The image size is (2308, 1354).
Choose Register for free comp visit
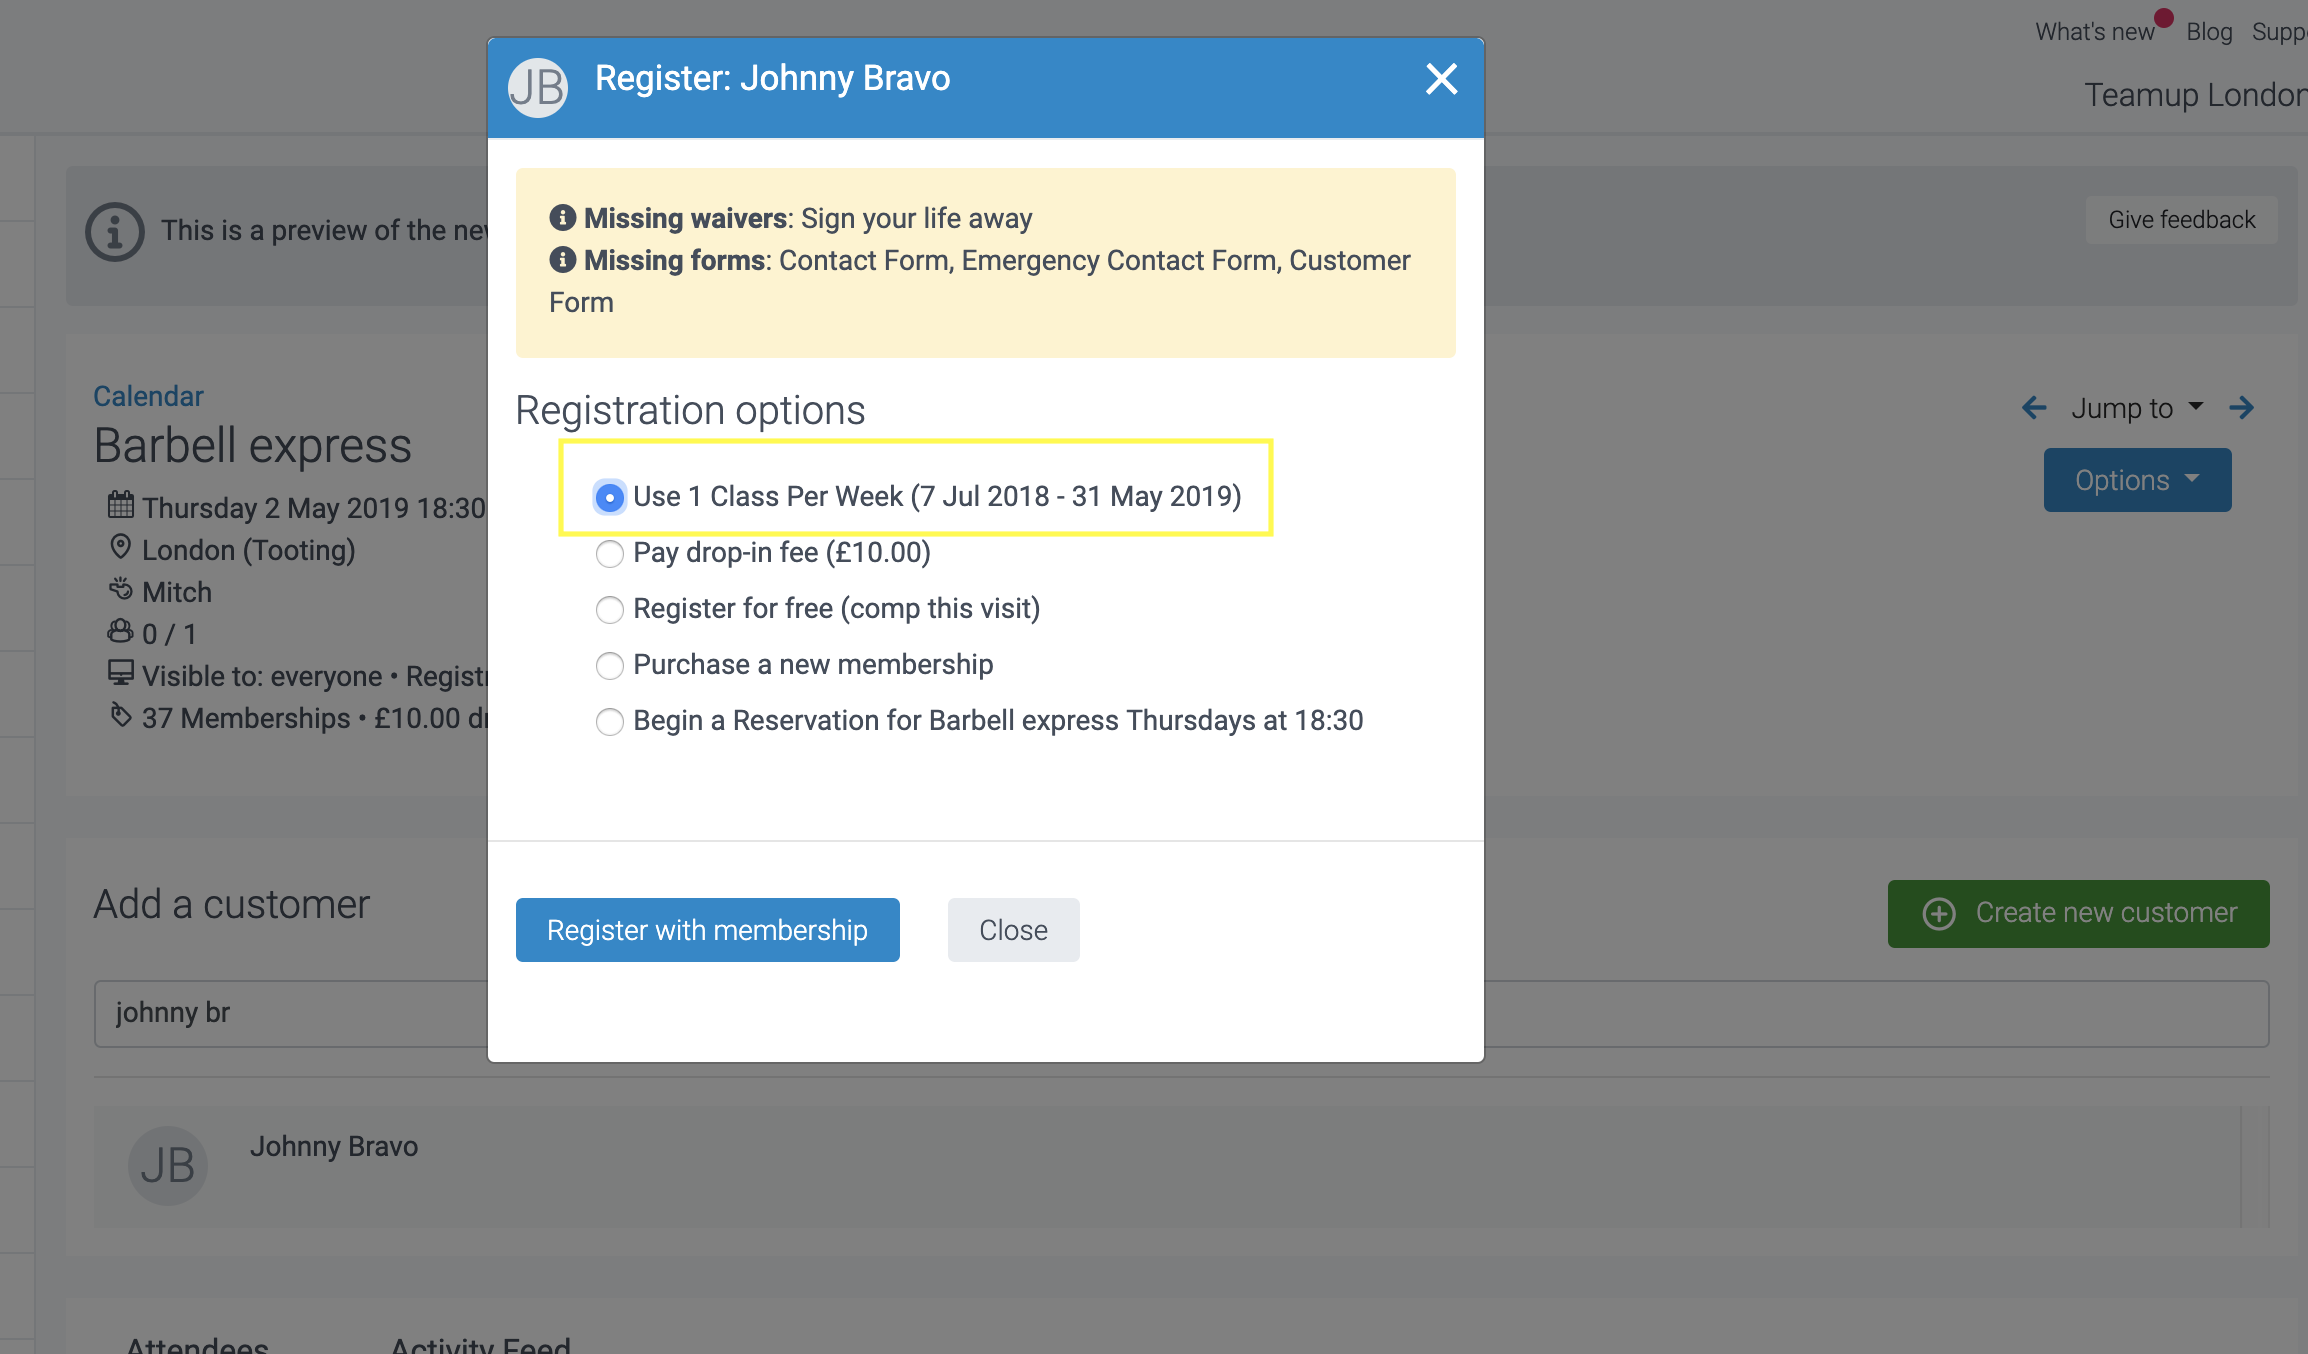point(610,610)
